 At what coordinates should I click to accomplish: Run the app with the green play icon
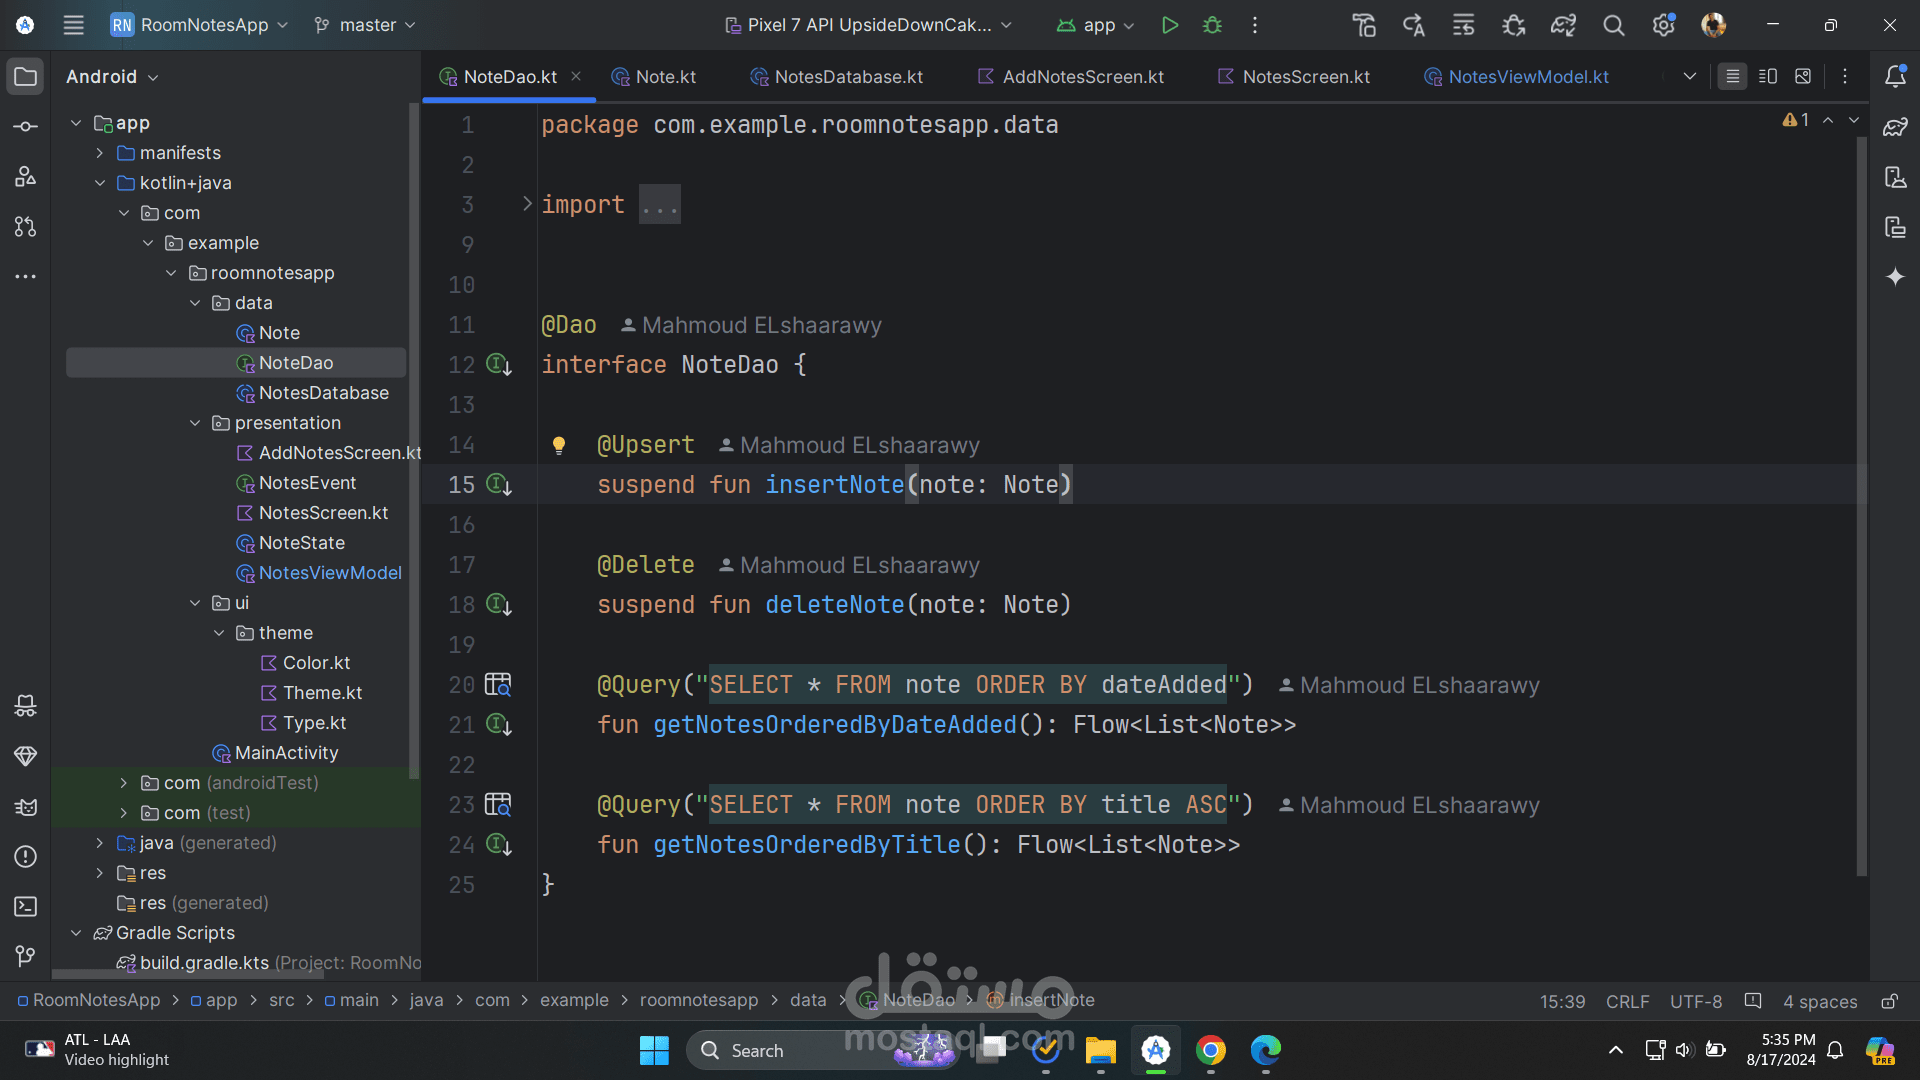coord(1169,25)
